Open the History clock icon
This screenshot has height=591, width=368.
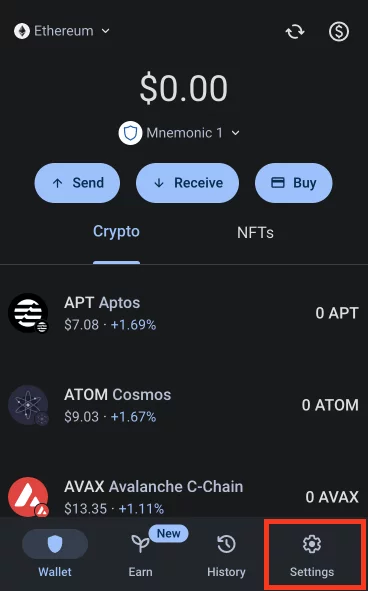coord(226,544)
